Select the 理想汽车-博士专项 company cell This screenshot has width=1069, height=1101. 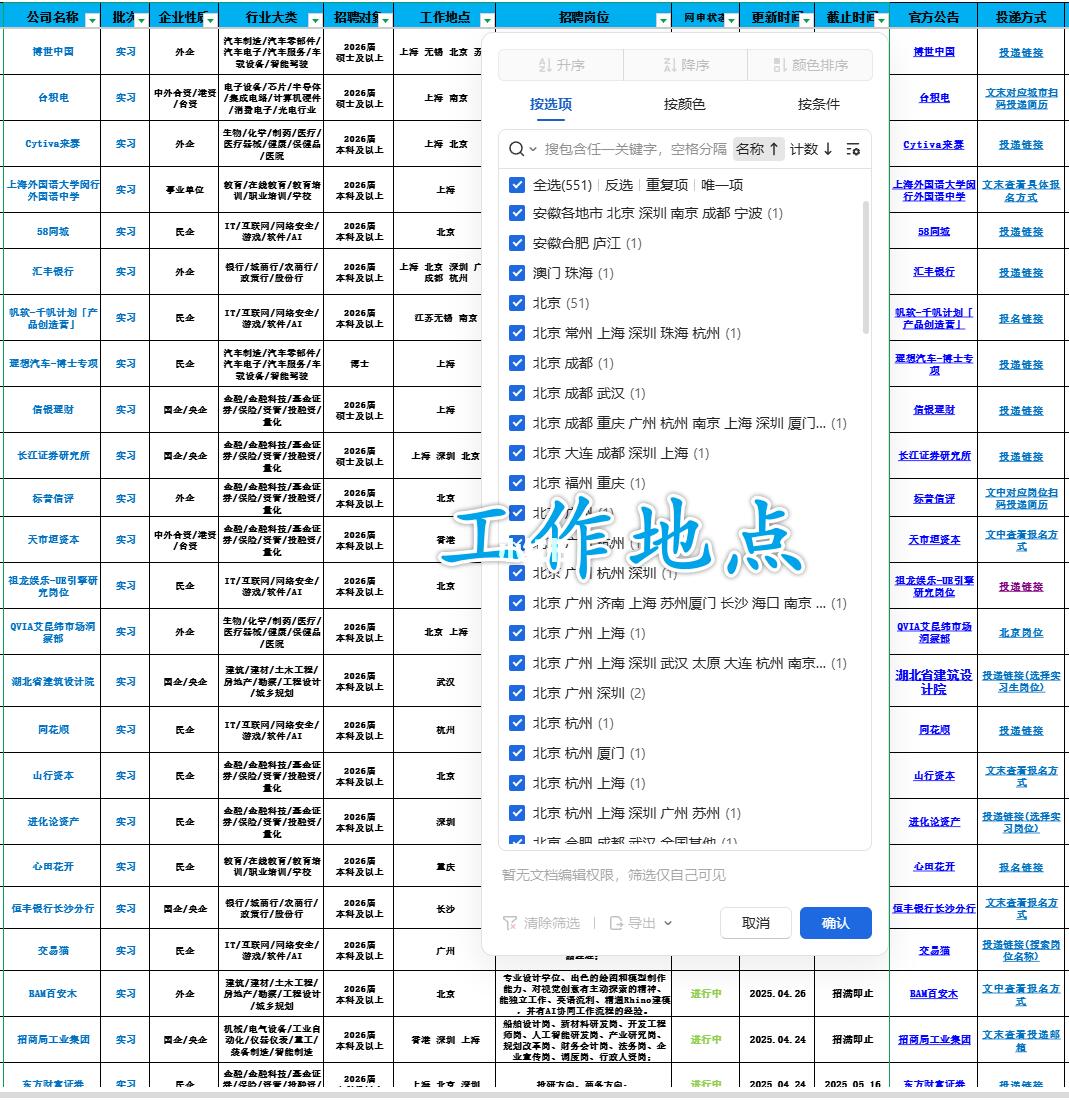pyautogui.click(x=53, y=364)
